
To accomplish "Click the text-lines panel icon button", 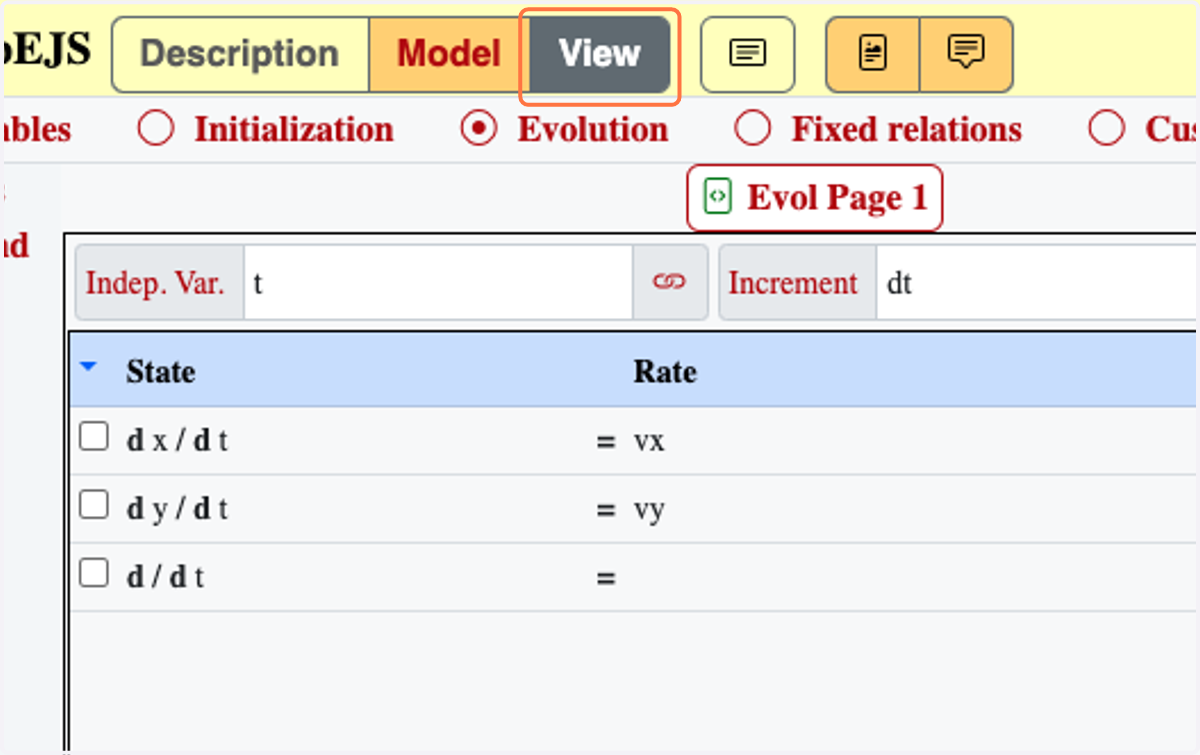I will pos(747,54).
